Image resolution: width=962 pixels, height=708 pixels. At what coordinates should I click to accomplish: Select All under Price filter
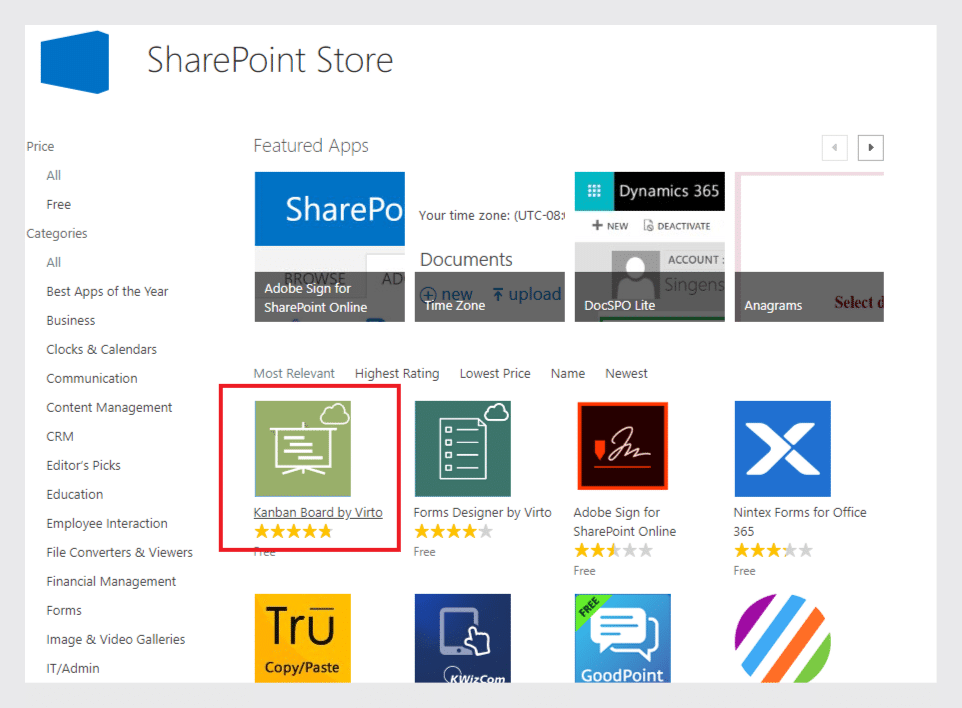(x=53, y=175)
